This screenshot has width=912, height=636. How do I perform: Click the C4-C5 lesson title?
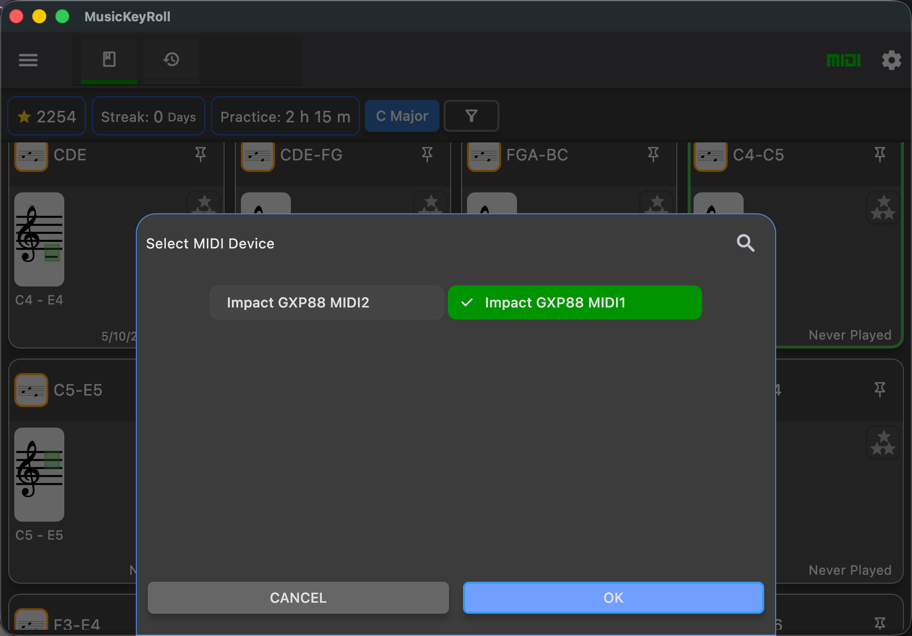pos(758,155)
